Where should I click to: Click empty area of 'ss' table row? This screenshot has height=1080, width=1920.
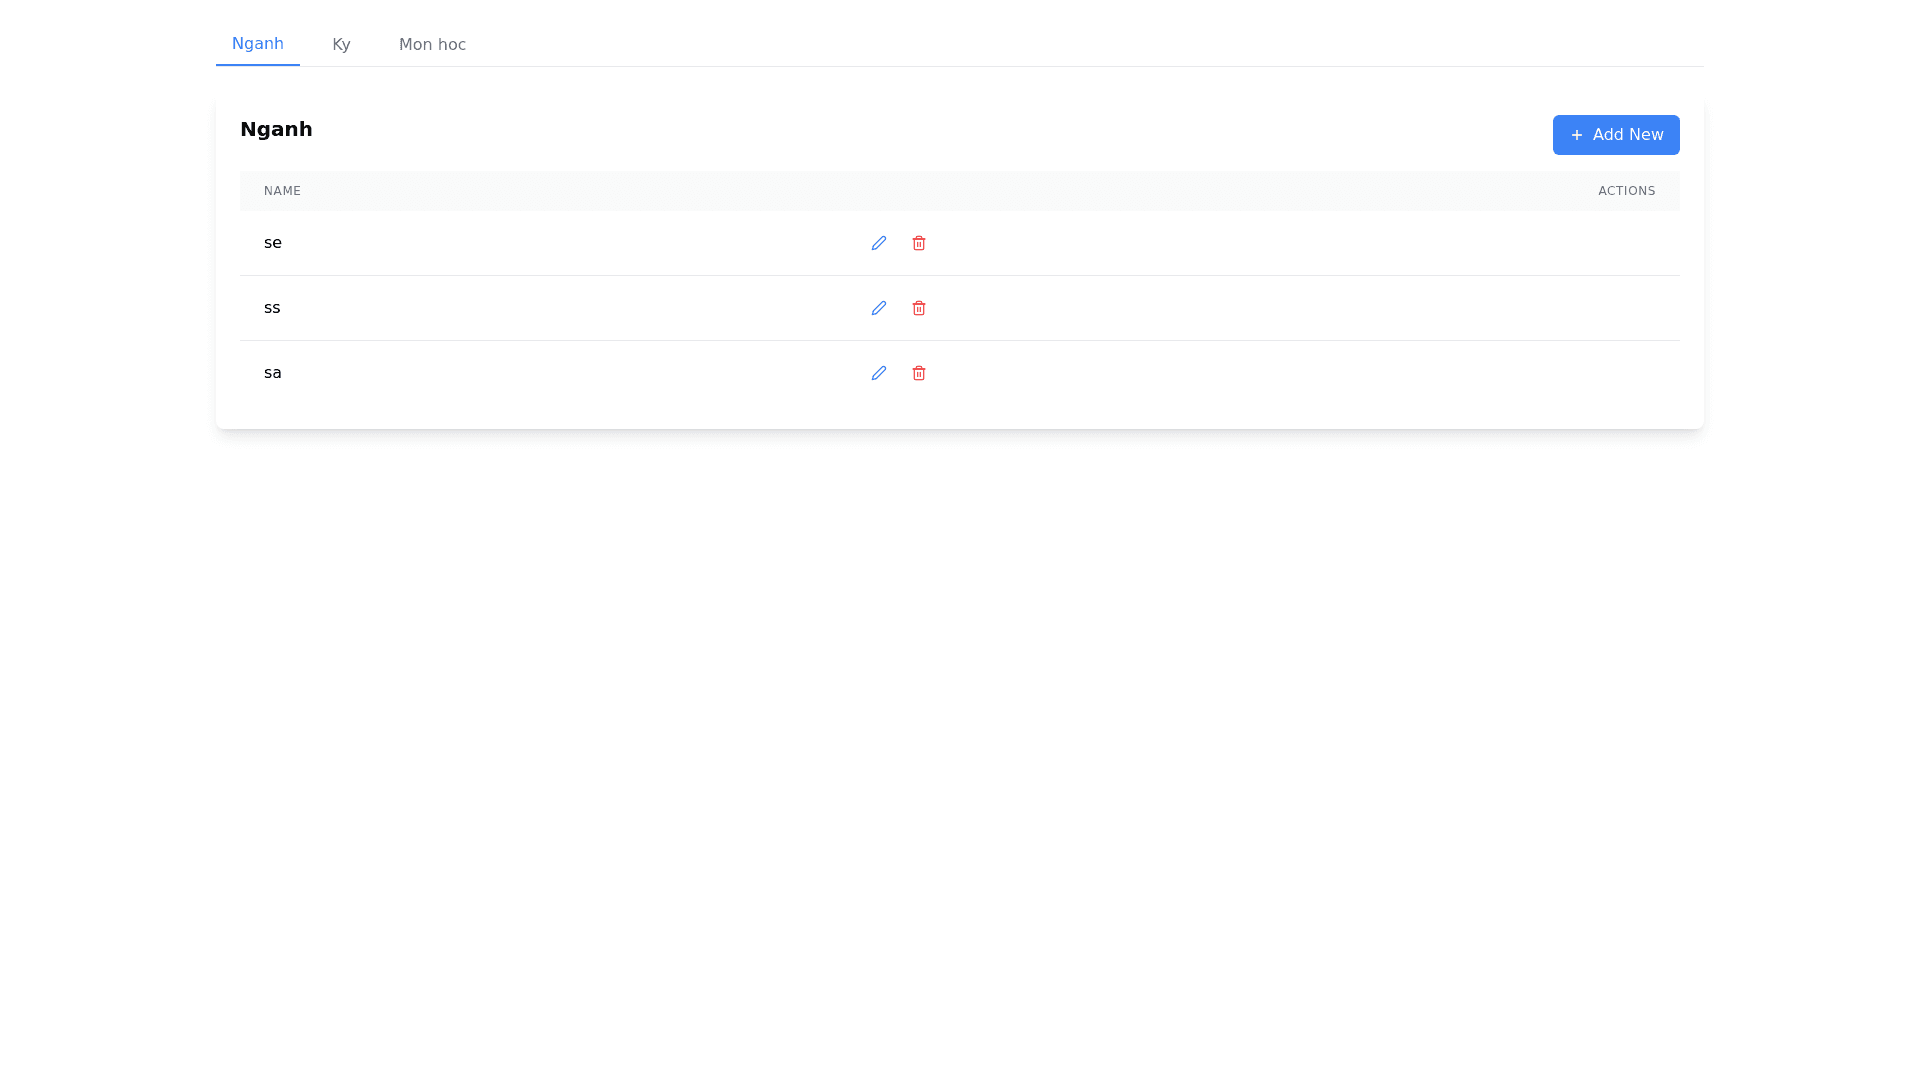coord(1300,308)
